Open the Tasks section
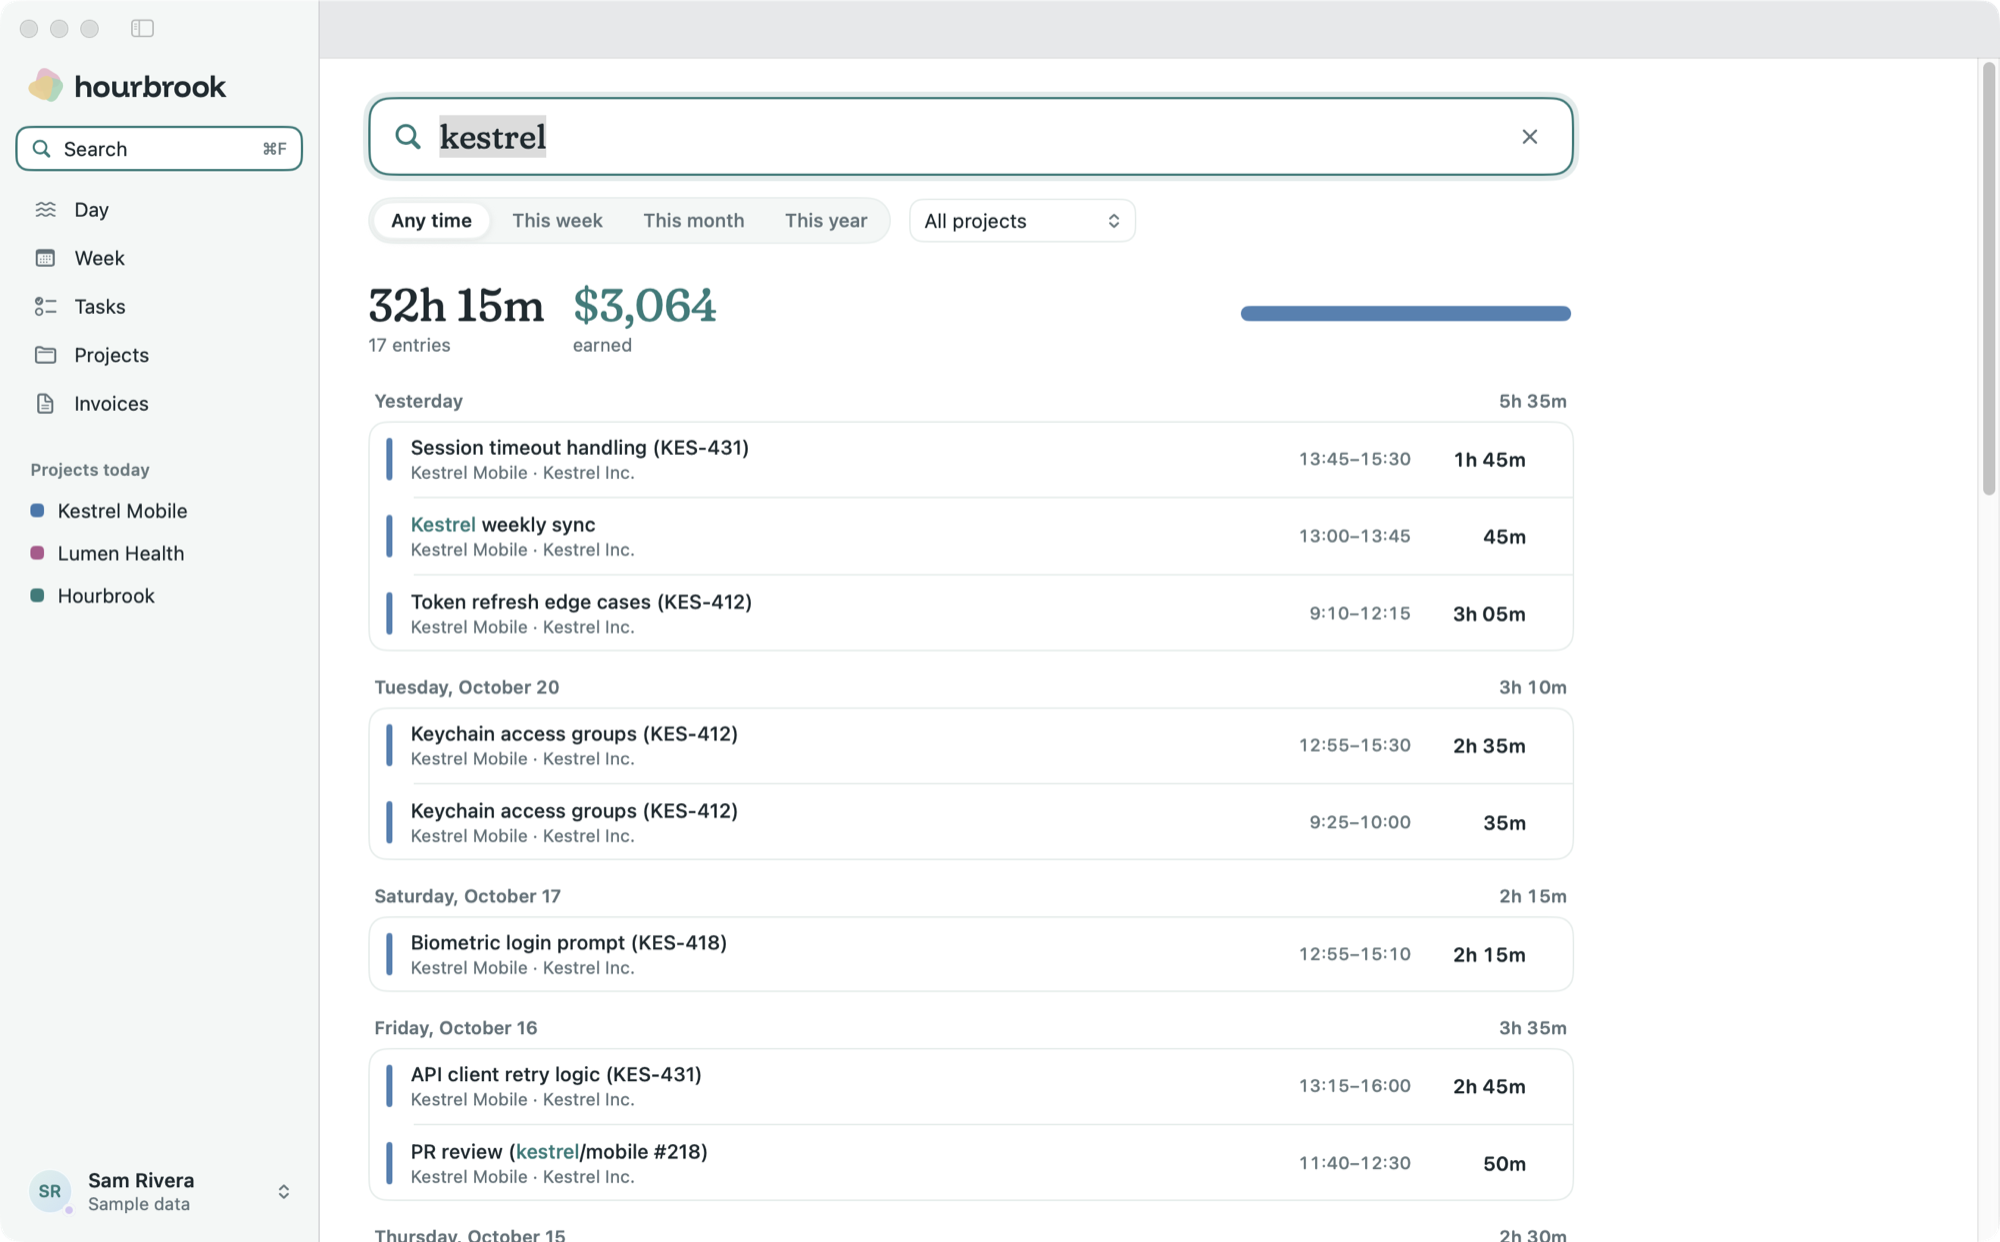Screen dimensions: 2000x1242 pyautogui.click(x=159, y=306)
